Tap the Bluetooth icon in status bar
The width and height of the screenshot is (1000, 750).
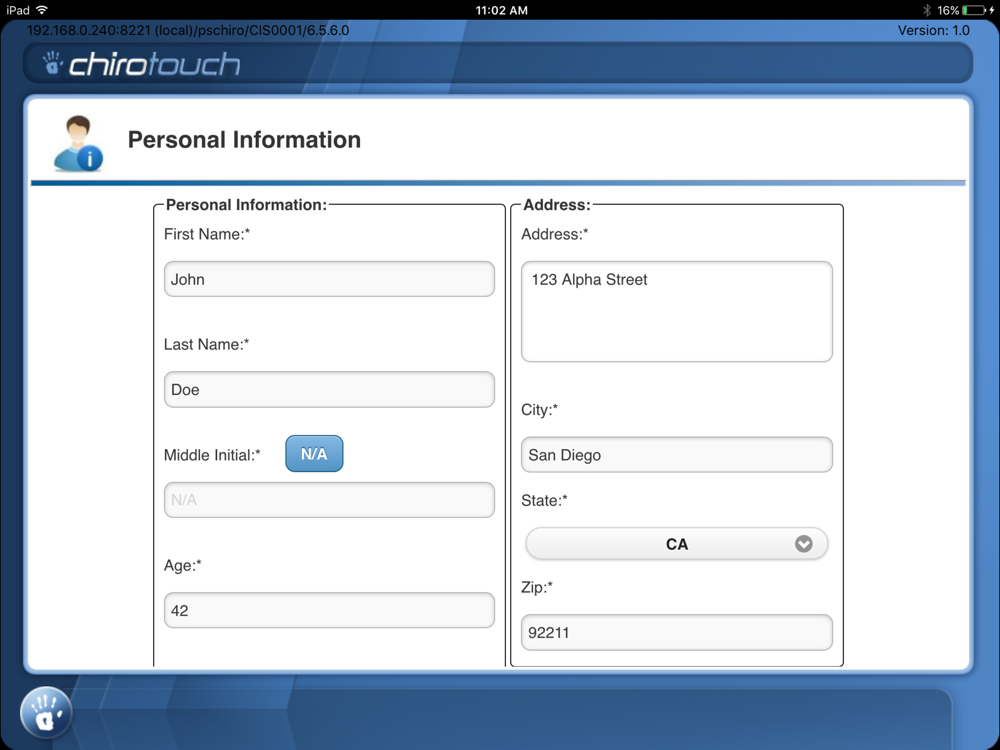927,10
